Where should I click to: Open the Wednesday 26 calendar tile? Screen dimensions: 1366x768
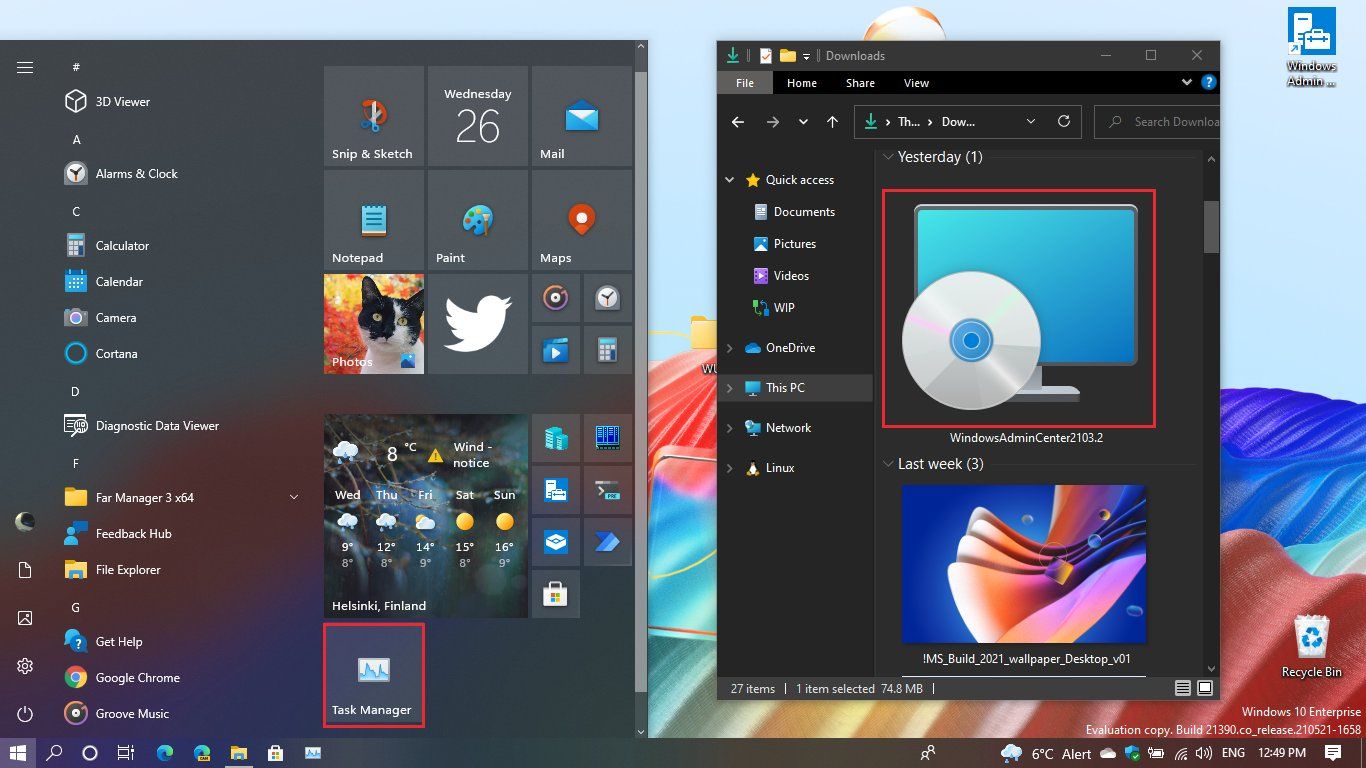point(478,116)
